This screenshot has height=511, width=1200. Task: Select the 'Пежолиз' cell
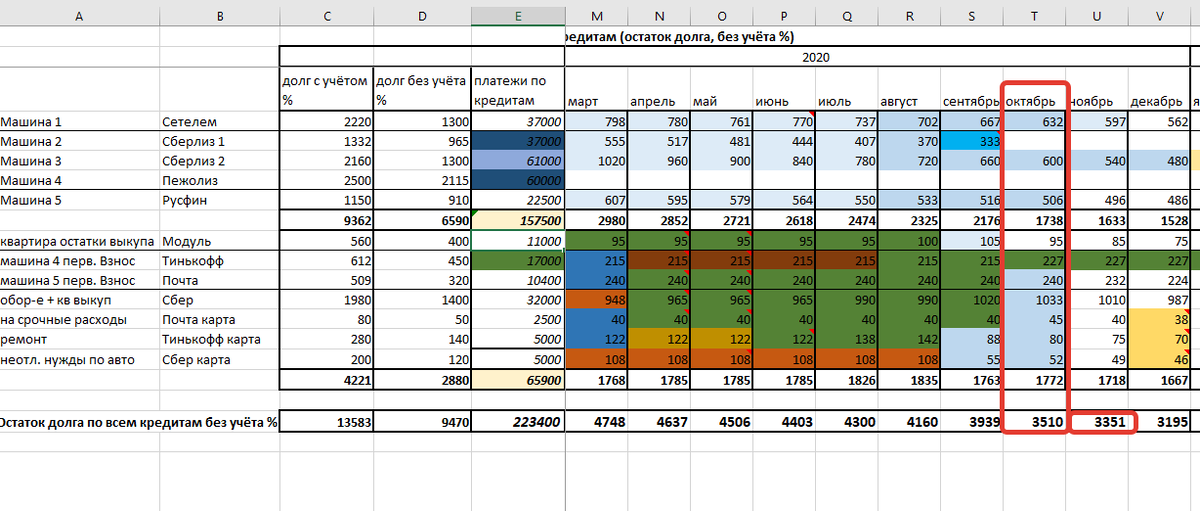pyautogui.click(x=219, y=181)
